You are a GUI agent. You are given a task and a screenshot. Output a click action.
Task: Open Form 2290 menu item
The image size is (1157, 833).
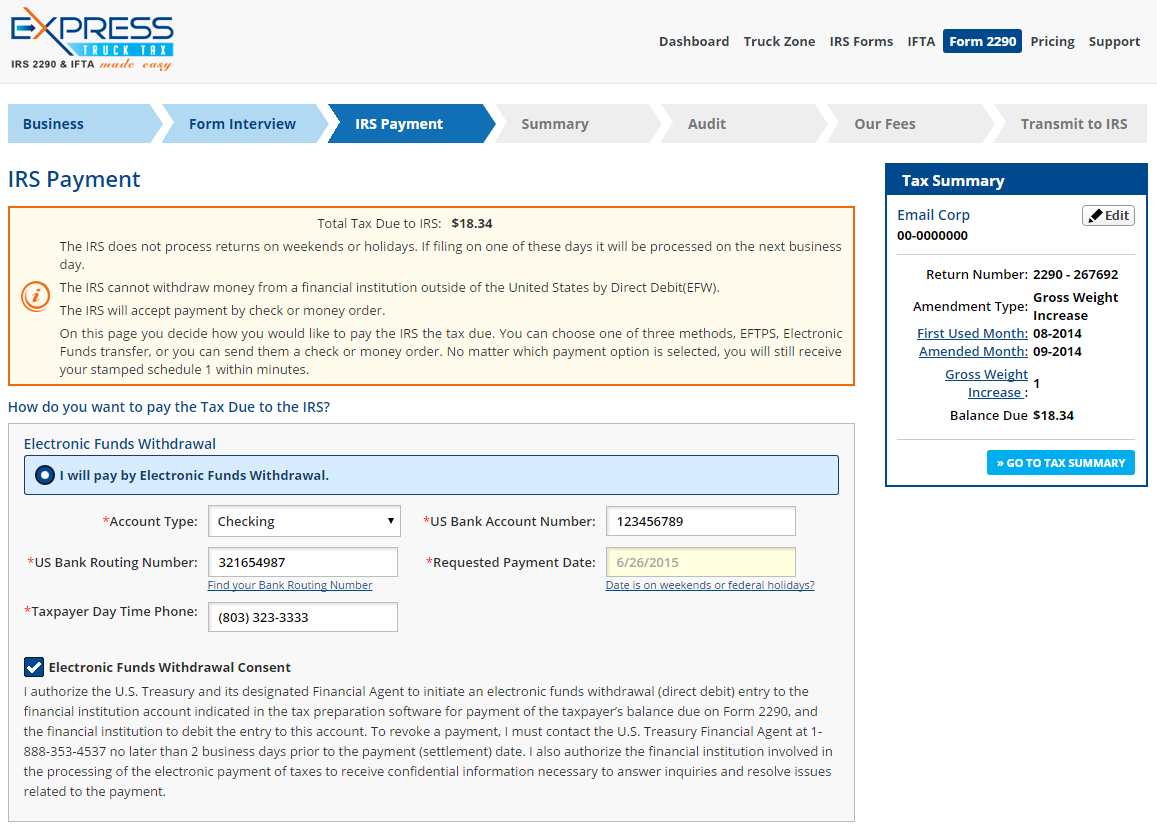coord(982,41)
